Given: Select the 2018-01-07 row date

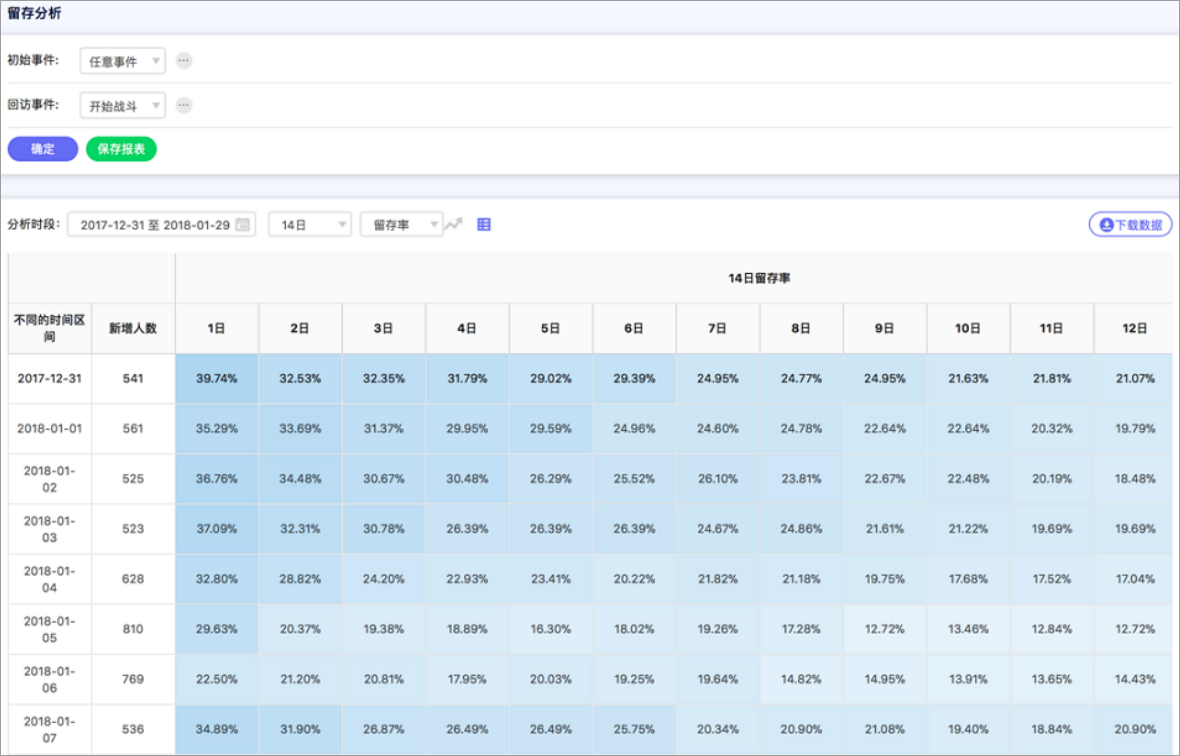Looking at the screenshot, I should (50, 729).
